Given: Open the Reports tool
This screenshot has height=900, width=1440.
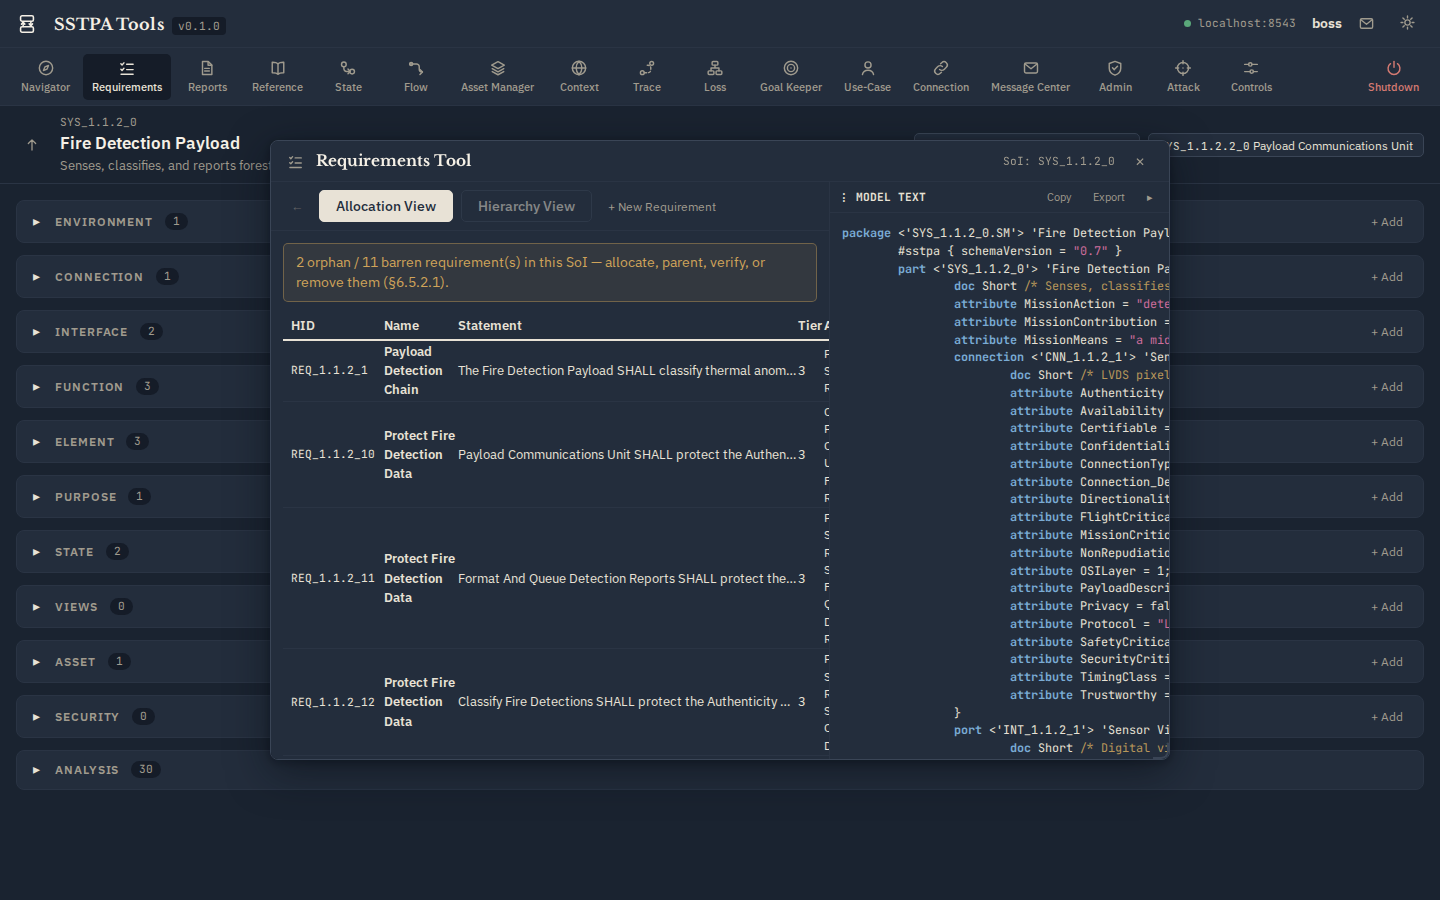Looking at the screenshot, I should (x=207, y=77).
